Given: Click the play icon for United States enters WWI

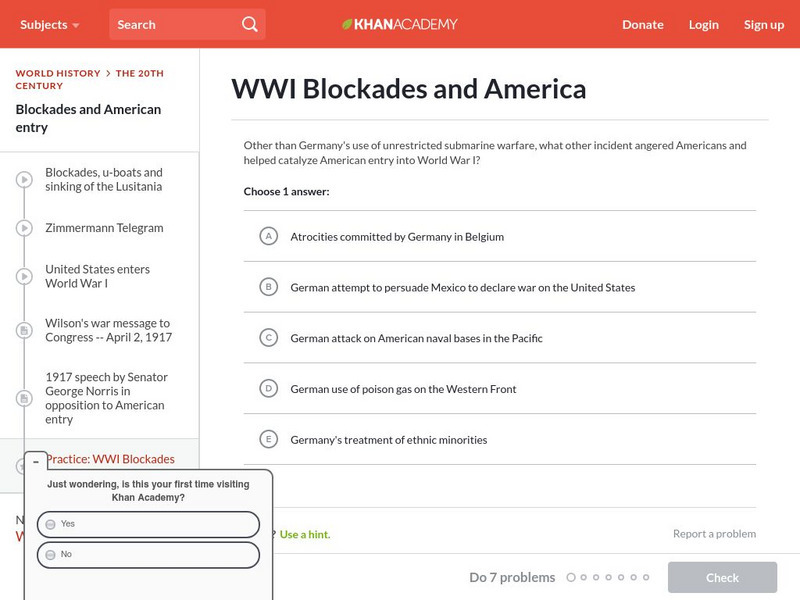Looking at the screenshot, I should [x=24, y=276].
